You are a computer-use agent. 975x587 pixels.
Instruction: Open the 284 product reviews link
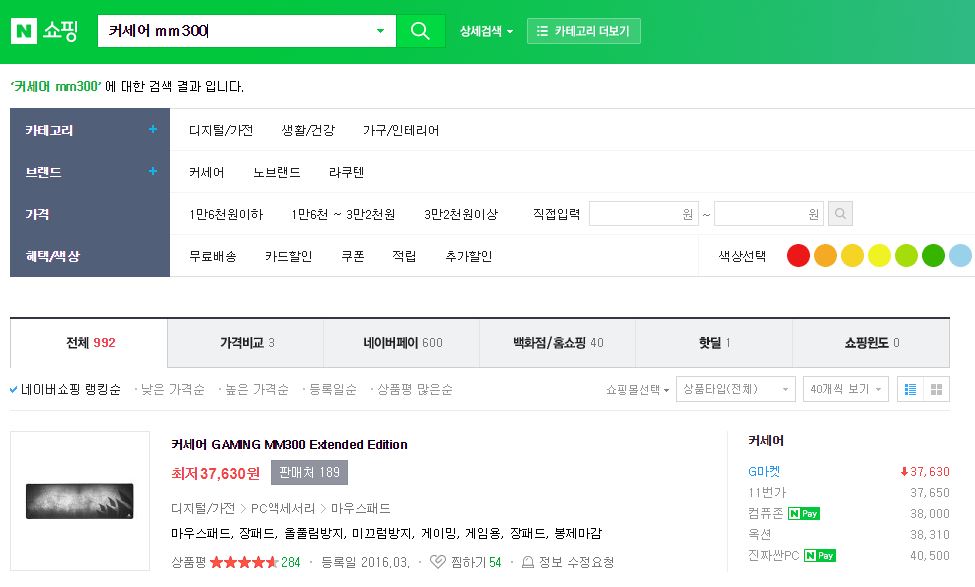click(x=290, y=562)
